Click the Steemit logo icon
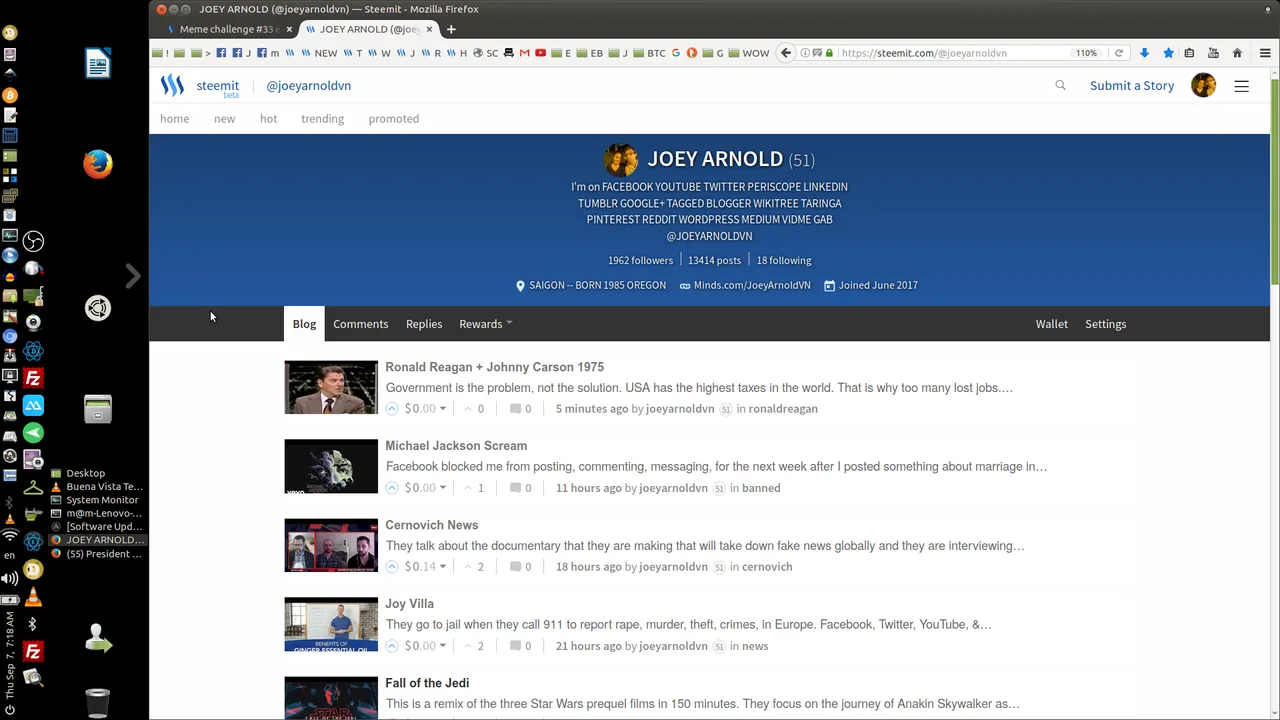 tap(172, 85)
